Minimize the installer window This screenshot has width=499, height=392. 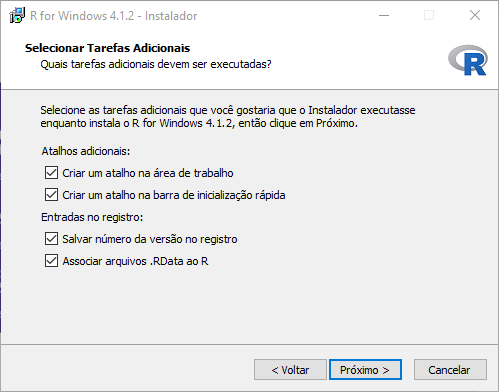(x=384, y=15)
